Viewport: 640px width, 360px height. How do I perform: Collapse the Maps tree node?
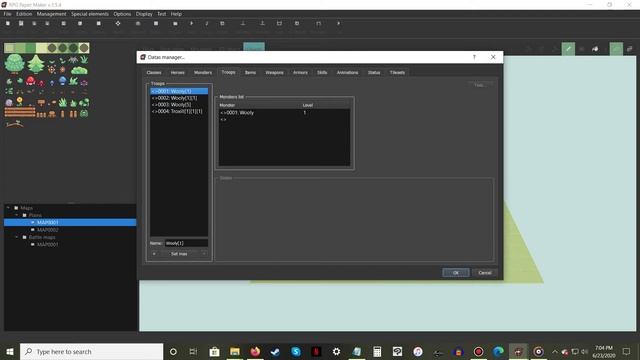point(8,208)
